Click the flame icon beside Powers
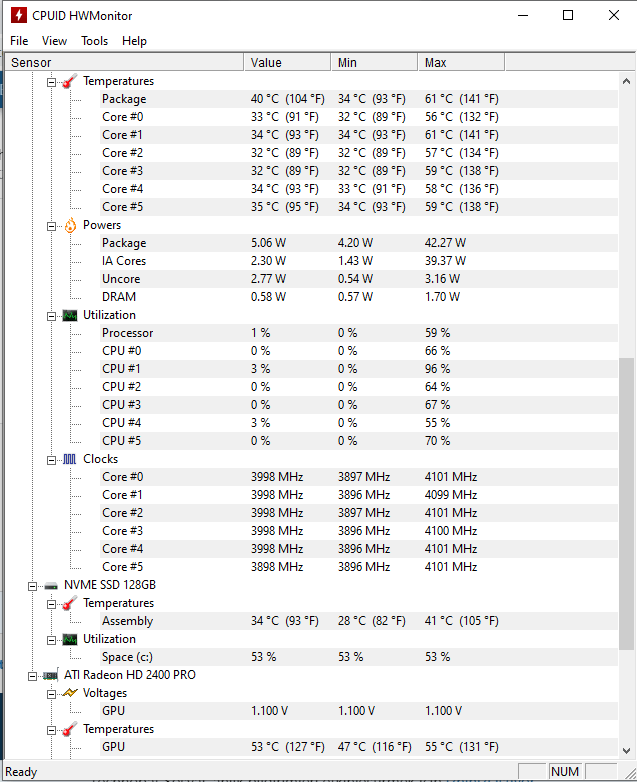This screenshot has width=637, height=782. pyautogui.click(x=69, y=225)
